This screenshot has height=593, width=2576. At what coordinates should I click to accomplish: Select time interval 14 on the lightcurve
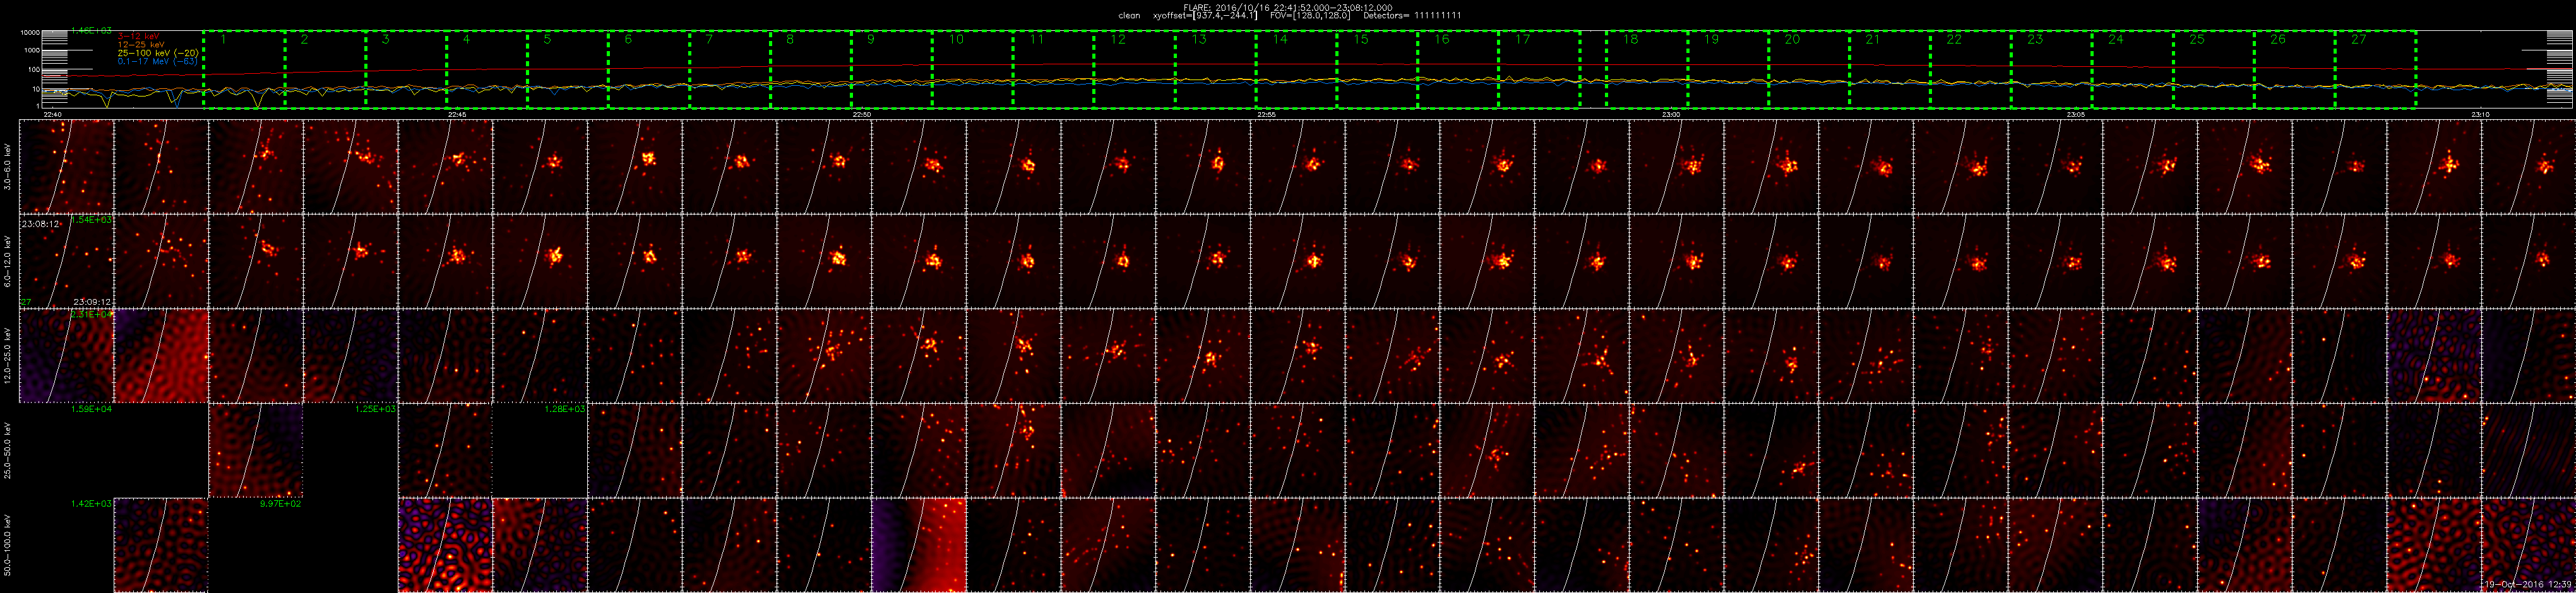click(x=1297, y=69)
